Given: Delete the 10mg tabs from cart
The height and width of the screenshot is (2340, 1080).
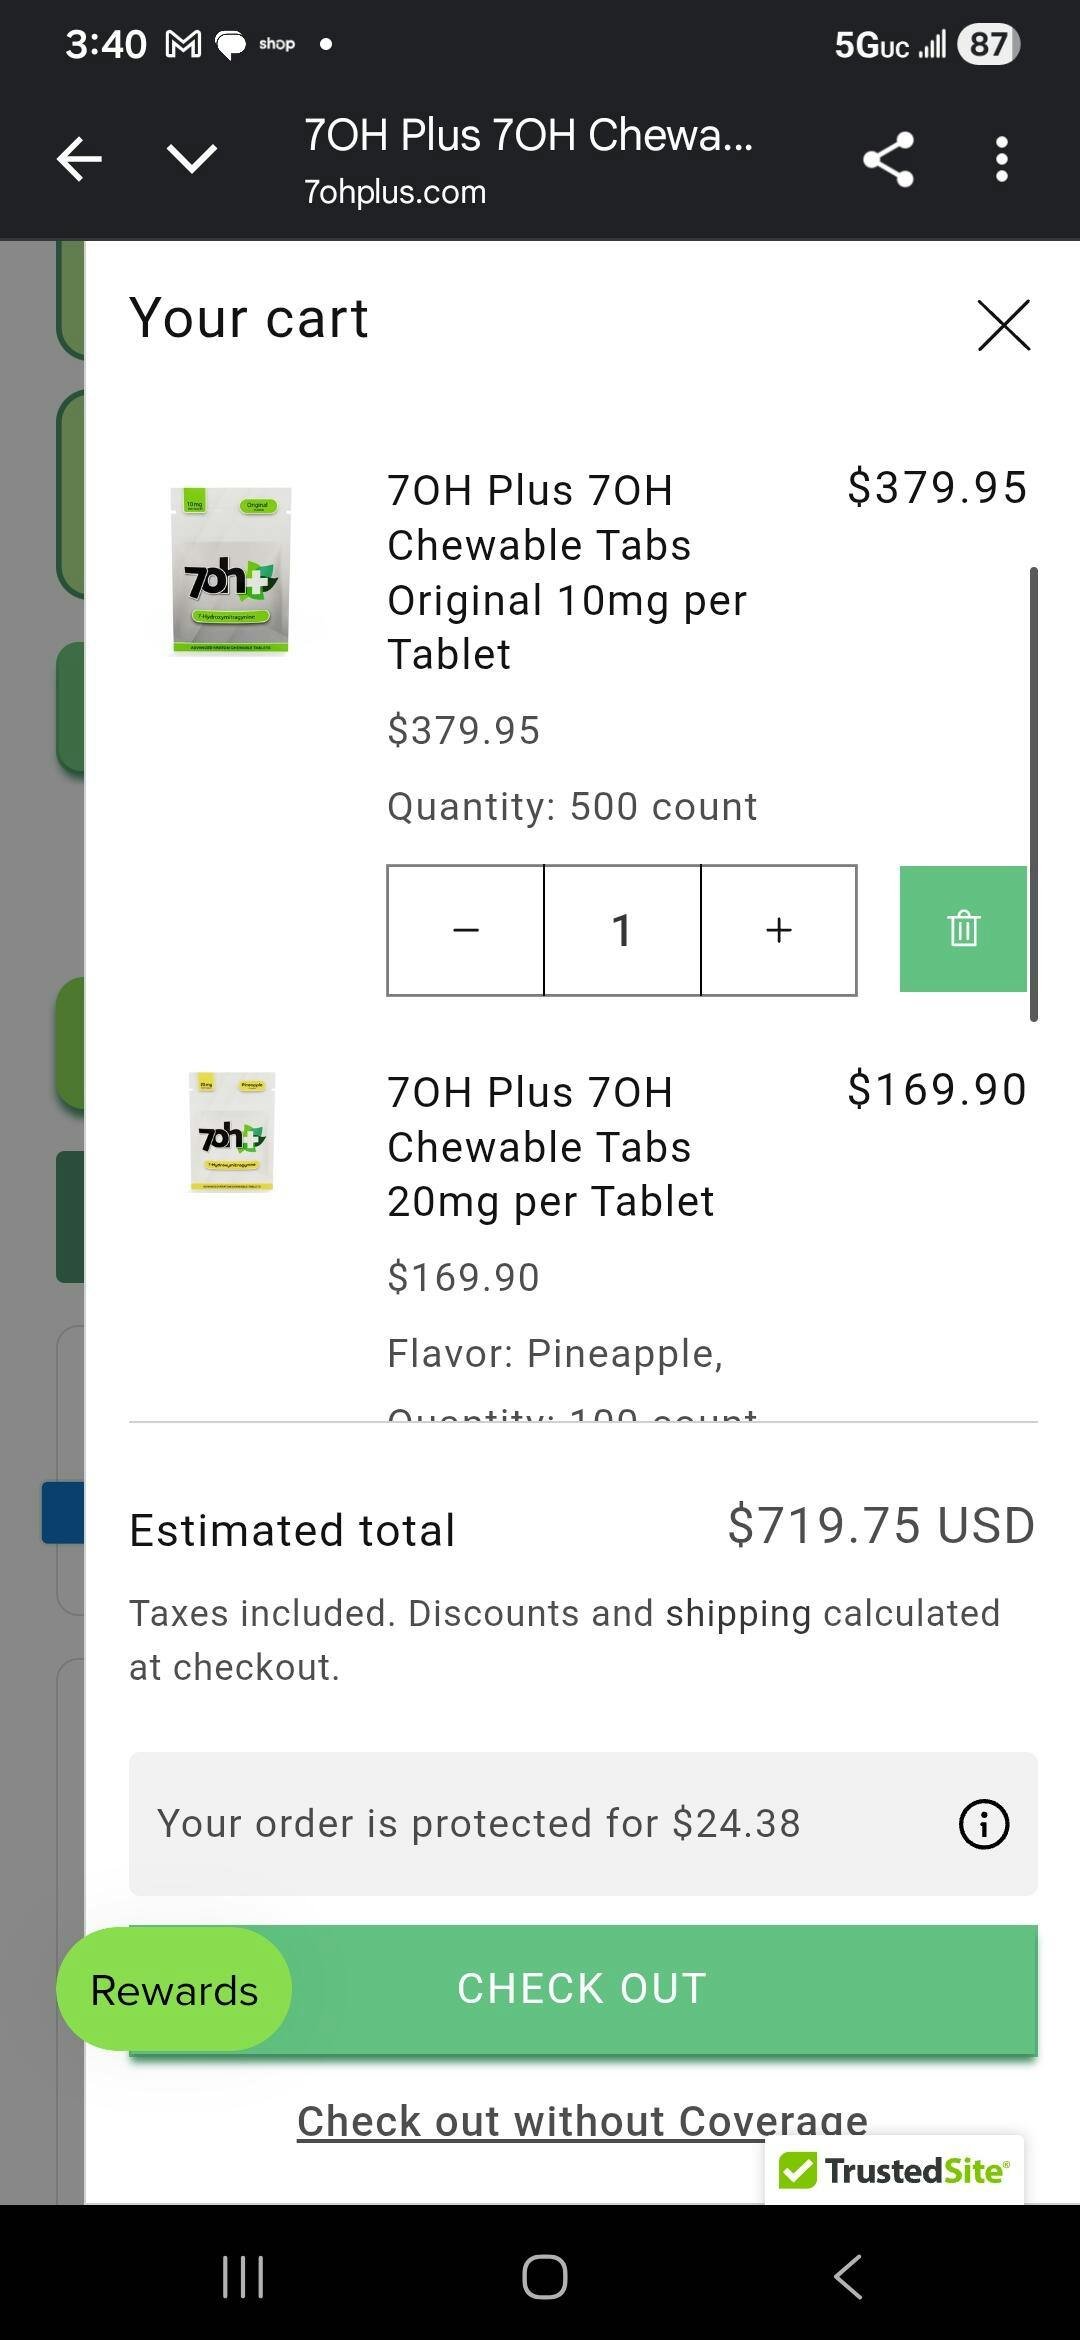Looking at the screenshot, I should tap(963, 929).
